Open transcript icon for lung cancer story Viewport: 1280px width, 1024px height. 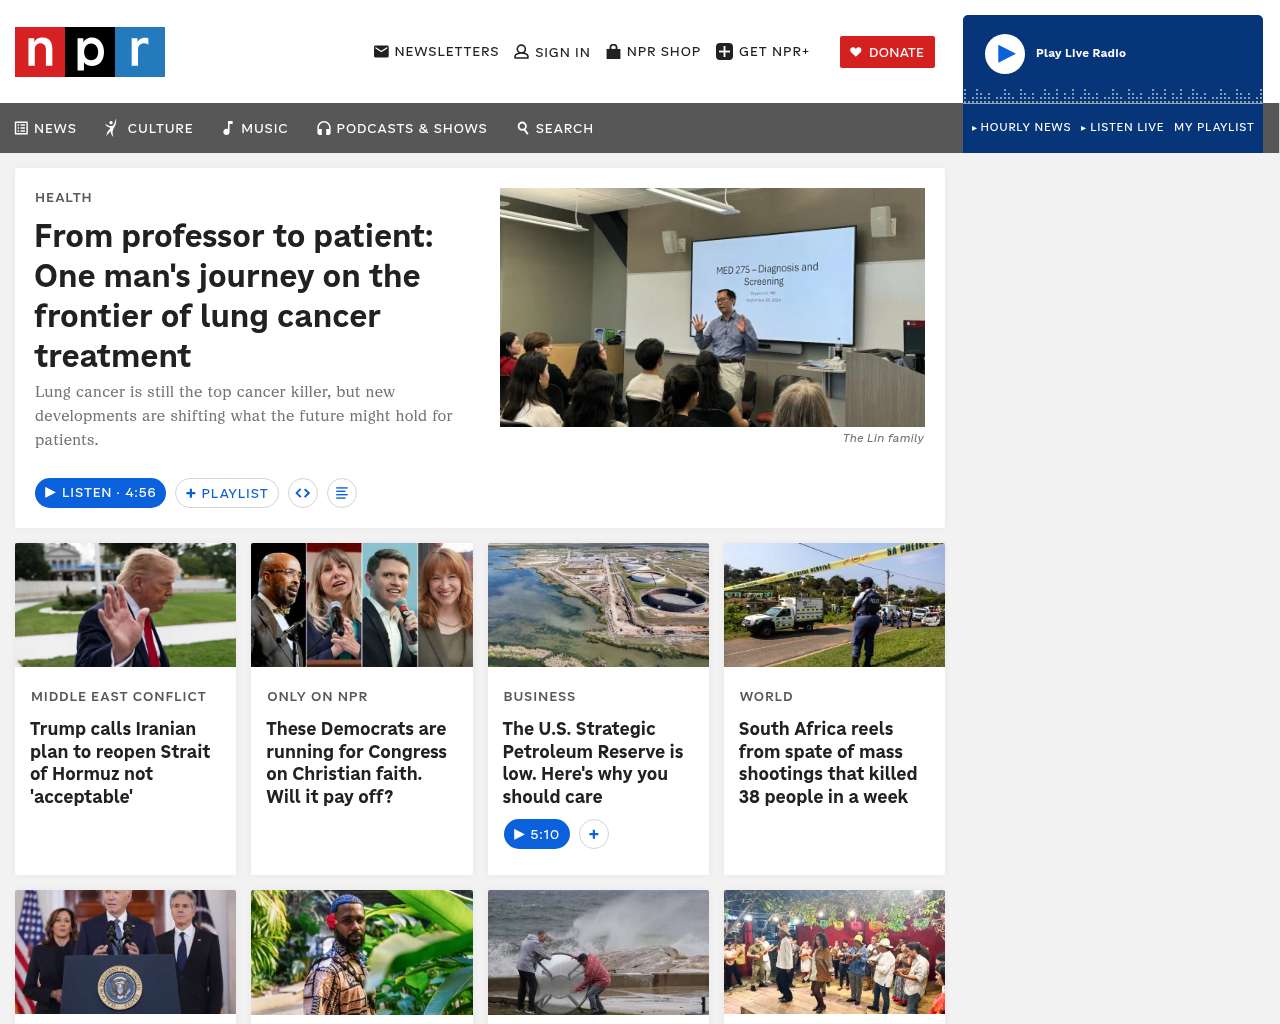(x=342, y=493)
